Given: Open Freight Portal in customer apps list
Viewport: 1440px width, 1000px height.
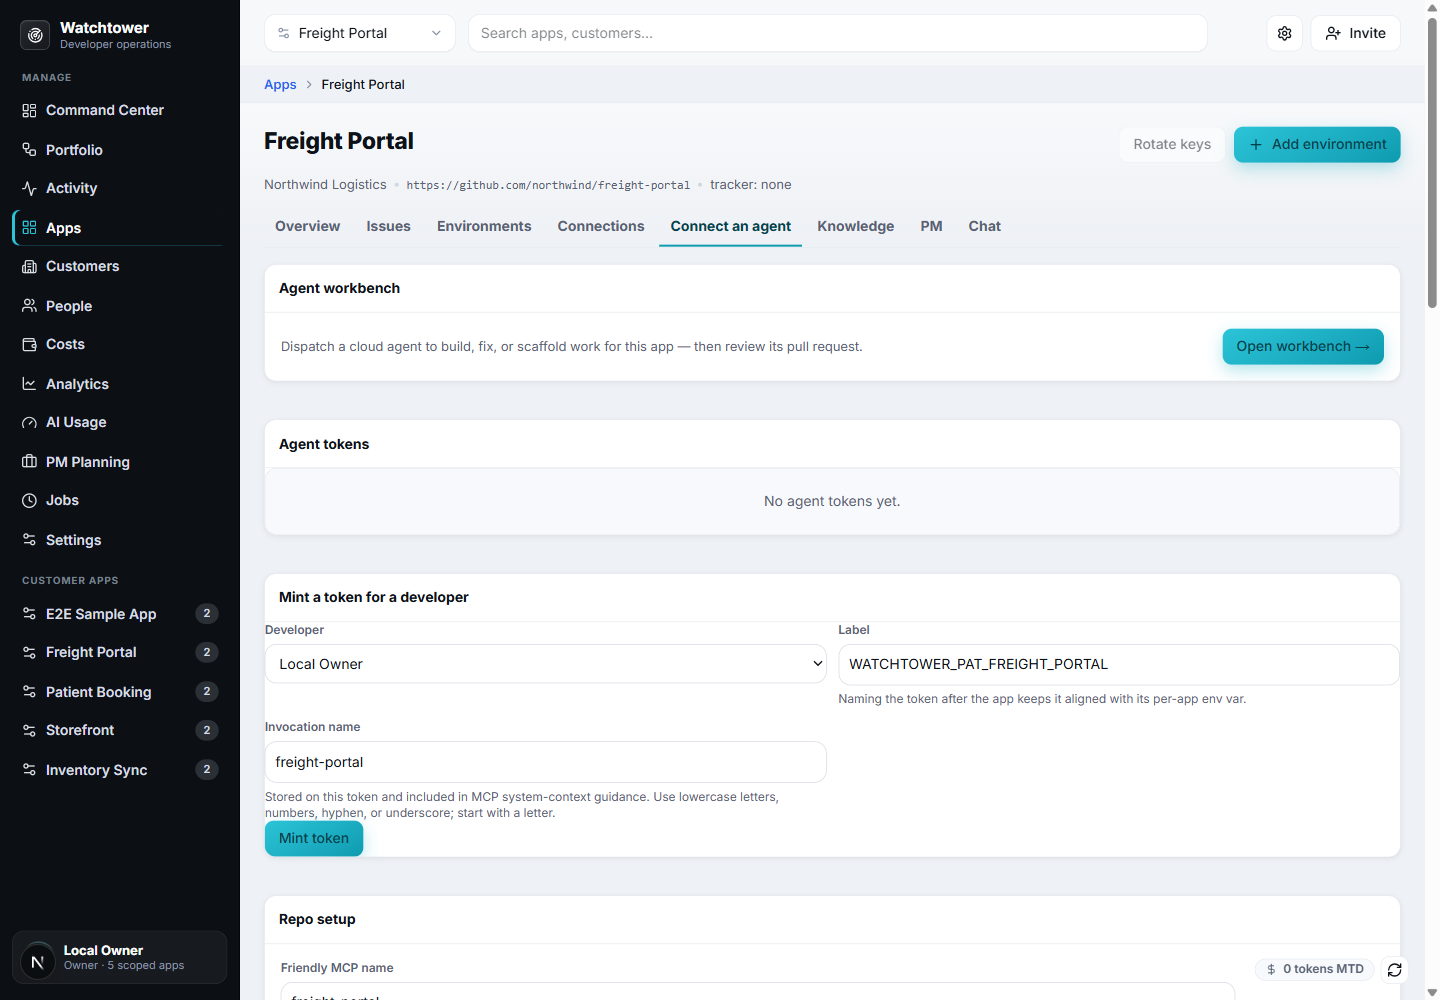Looking at the screenshot, I should [x=118, y=652].
